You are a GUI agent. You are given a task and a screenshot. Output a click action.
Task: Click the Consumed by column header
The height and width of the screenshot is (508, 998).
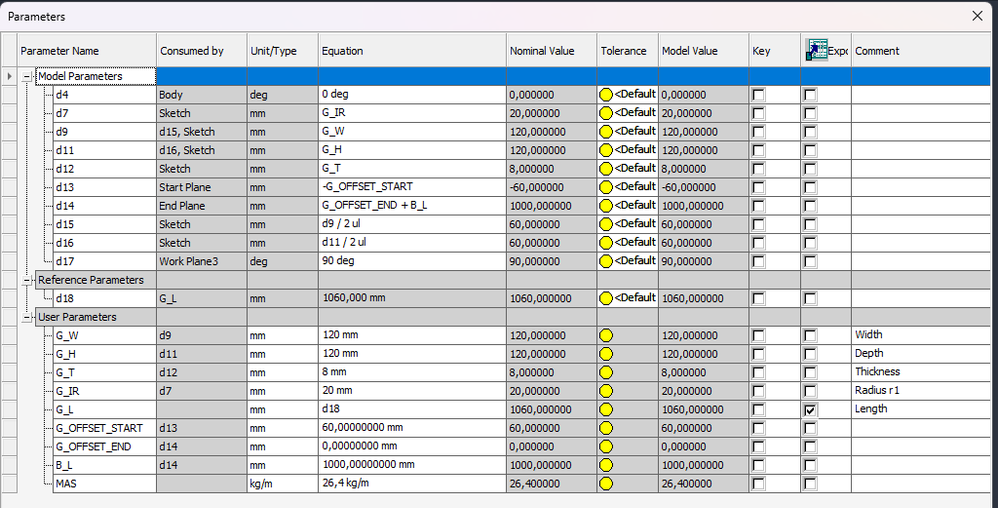coord(202,51)
